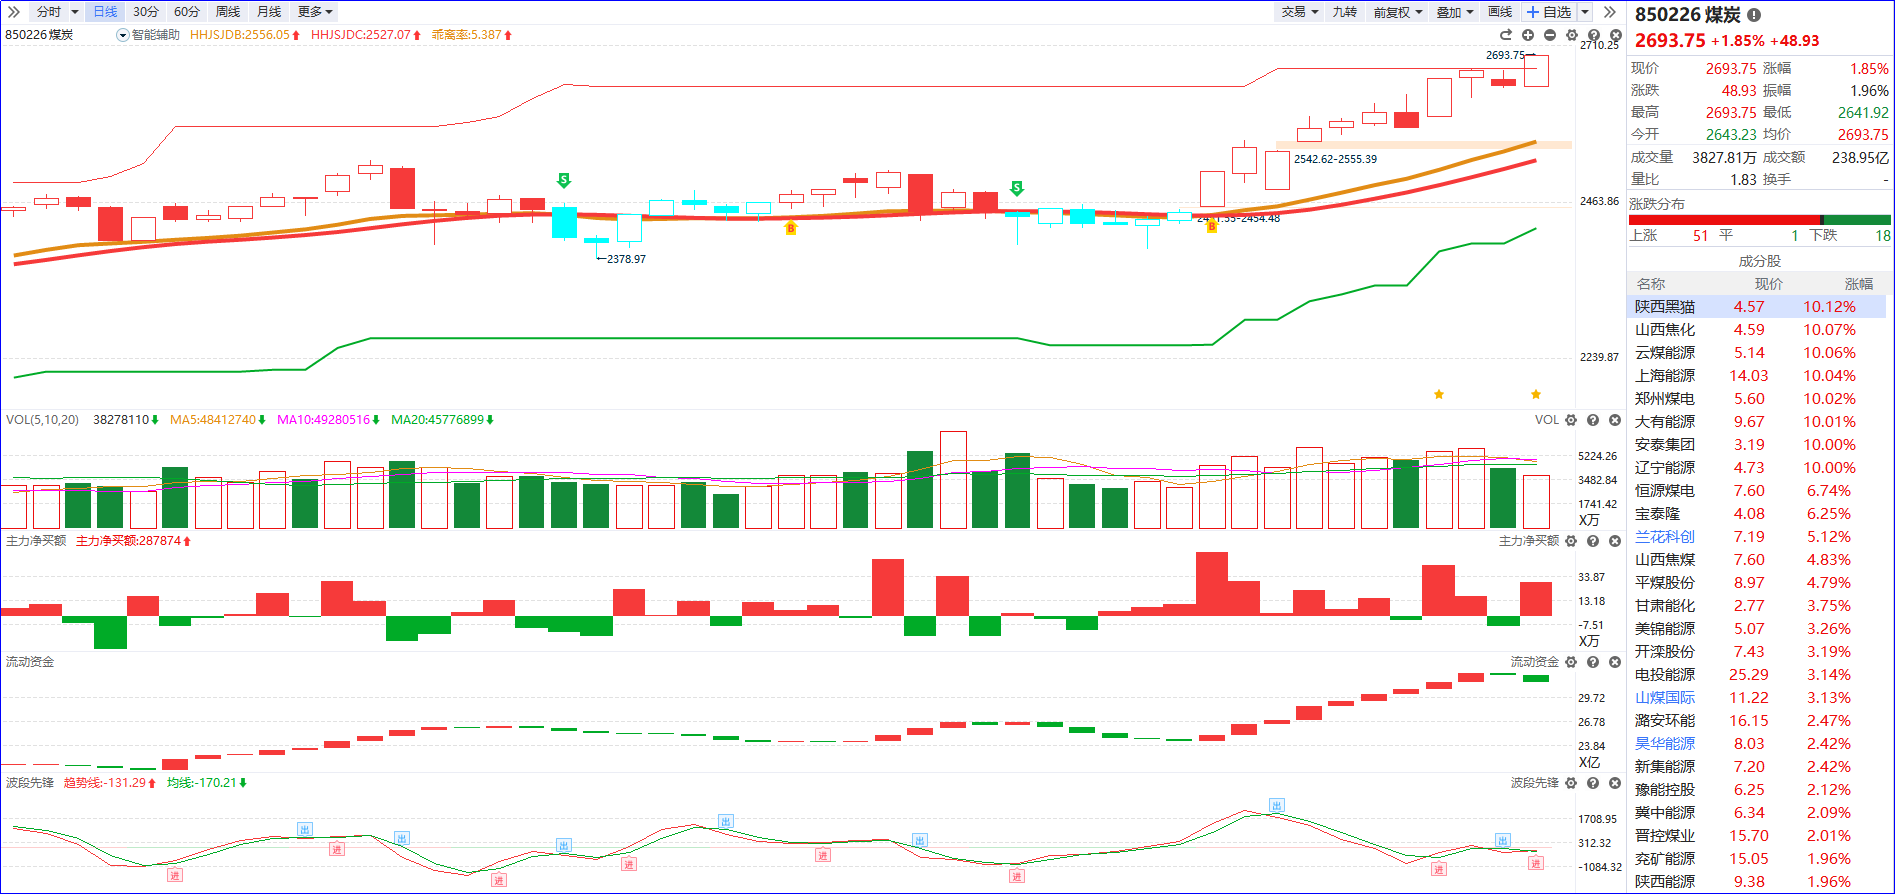The width and height of the screenshot is (1895, 894).
Task: Click the zoom-out minus icon on main chart
Action: pos(1550,35)
